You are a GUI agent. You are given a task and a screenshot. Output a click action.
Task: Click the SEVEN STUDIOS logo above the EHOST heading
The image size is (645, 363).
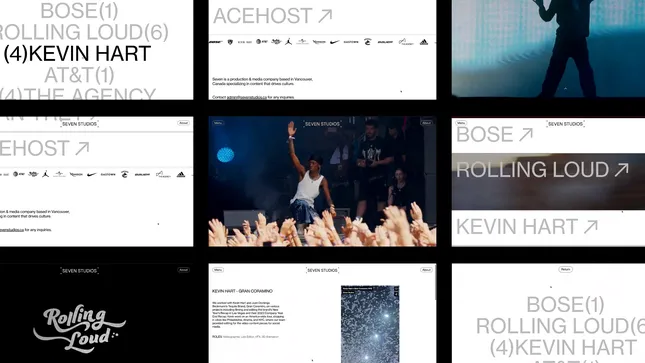(79, 124)
